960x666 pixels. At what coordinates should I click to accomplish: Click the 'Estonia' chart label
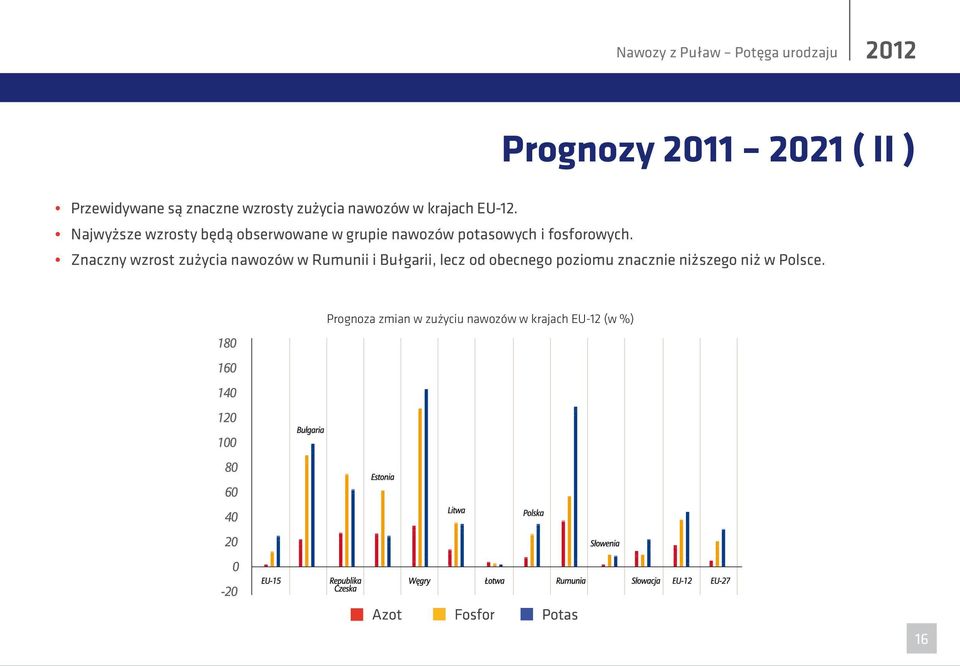coord(383,477)
